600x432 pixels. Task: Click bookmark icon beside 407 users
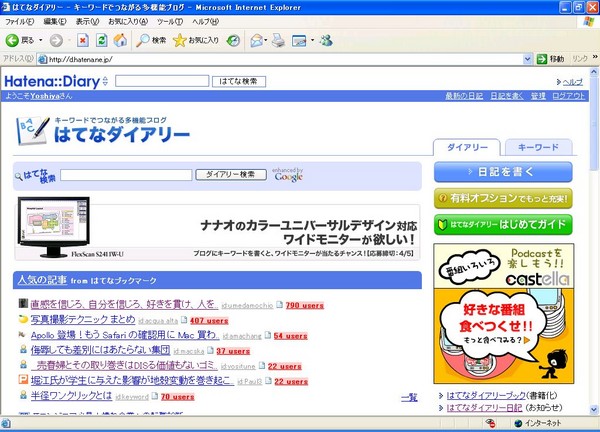pyautogui.click(x=184, y=320)
